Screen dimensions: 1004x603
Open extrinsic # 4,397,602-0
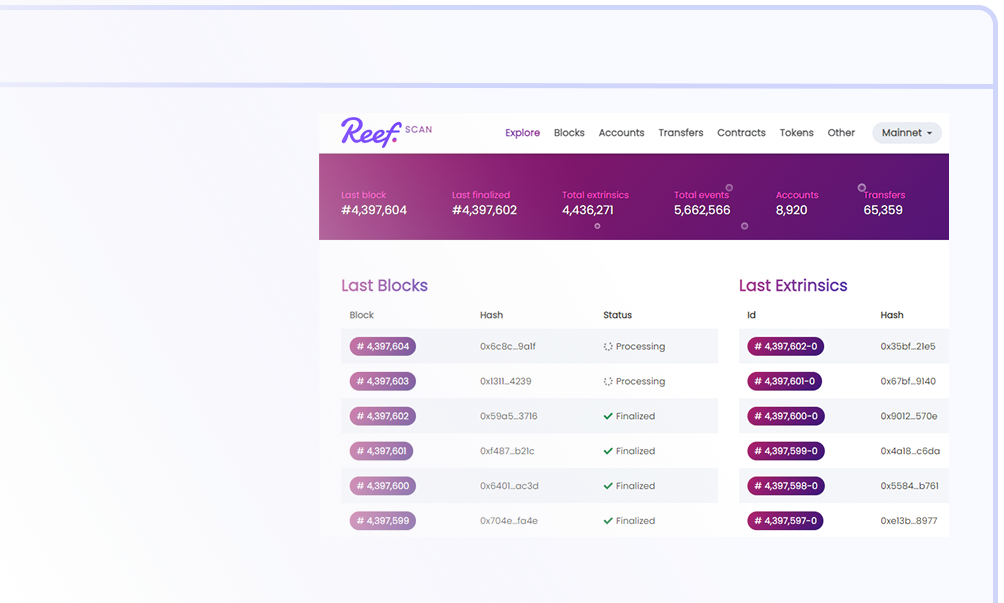pyautogui.click(x=785, y=346)
